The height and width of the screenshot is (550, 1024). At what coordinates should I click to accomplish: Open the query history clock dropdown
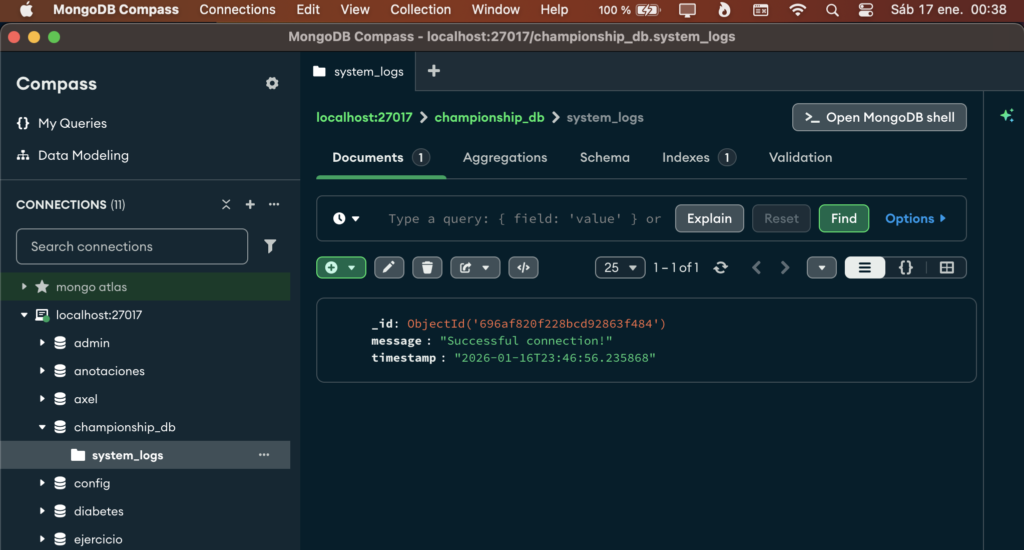click(346, 219)
